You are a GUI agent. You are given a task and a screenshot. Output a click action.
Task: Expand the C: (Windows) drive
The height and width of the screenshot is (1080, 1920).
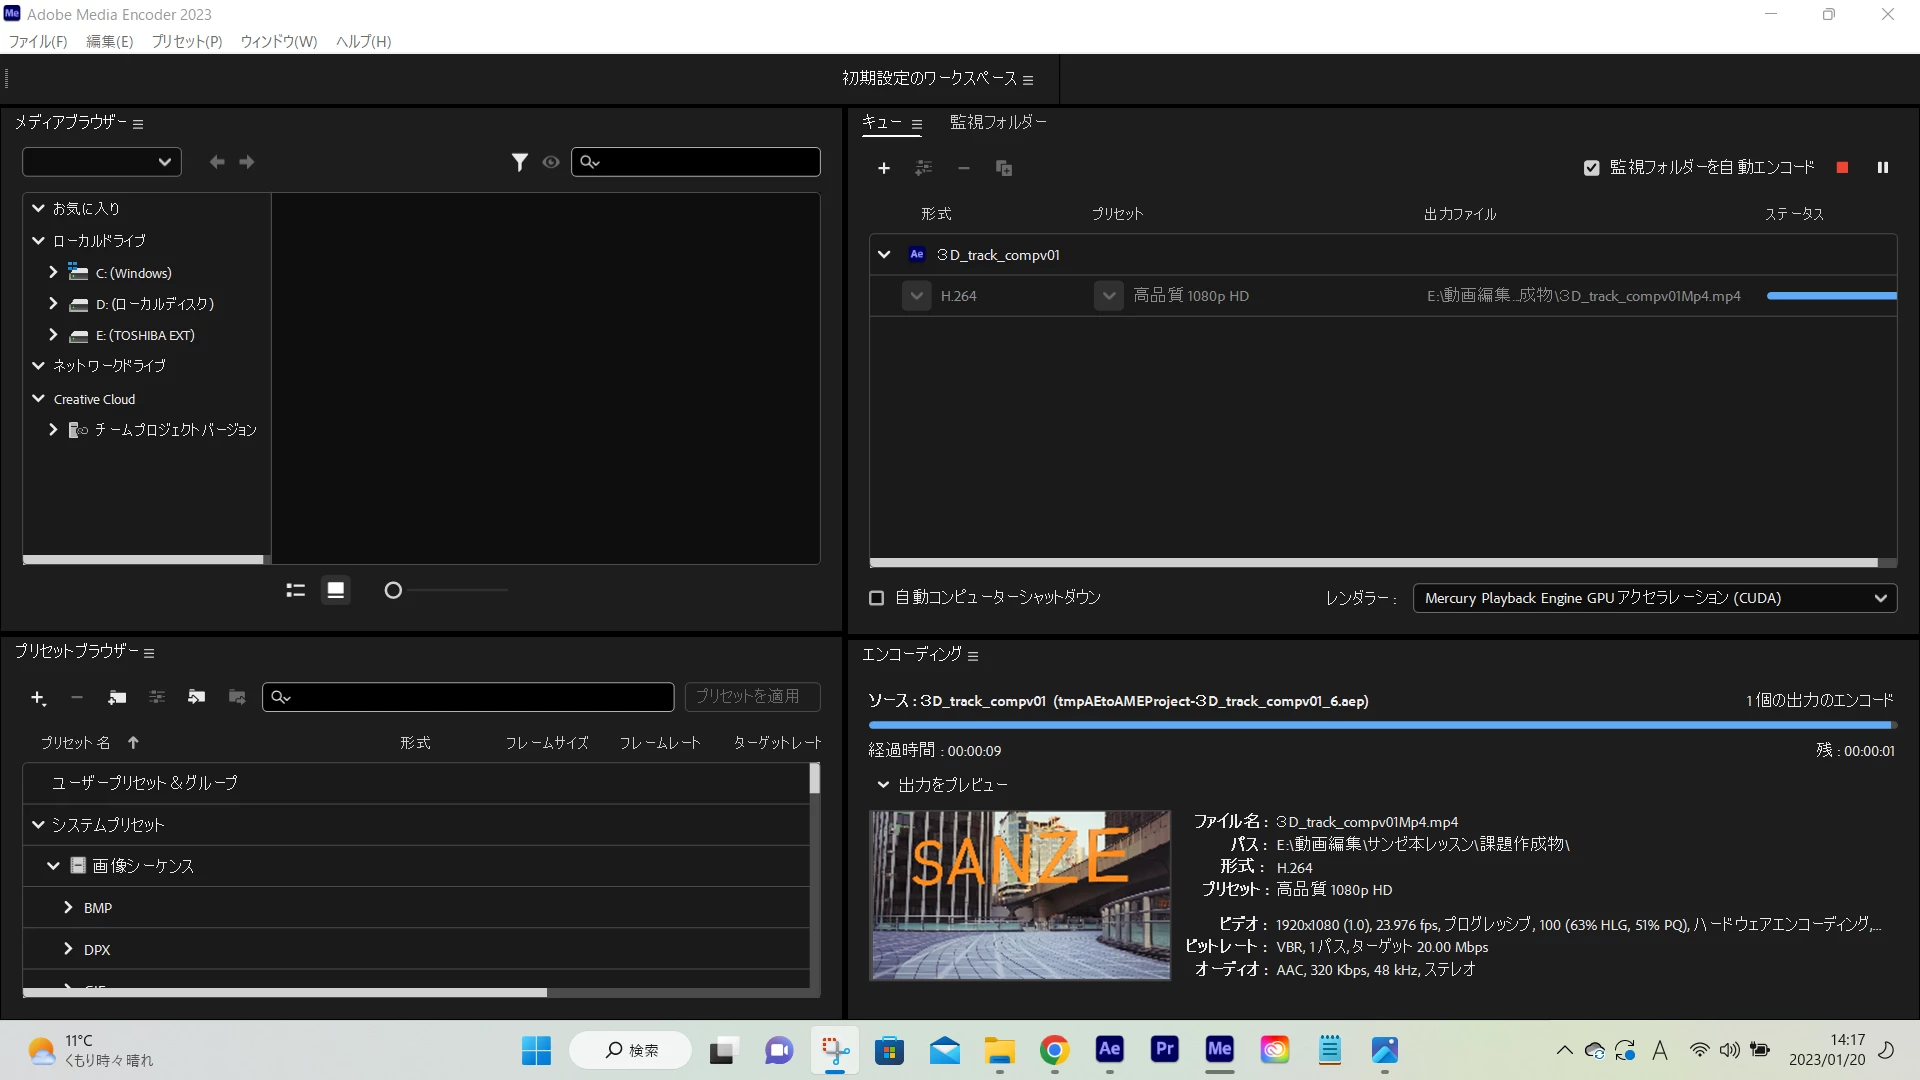click(53, 272)
